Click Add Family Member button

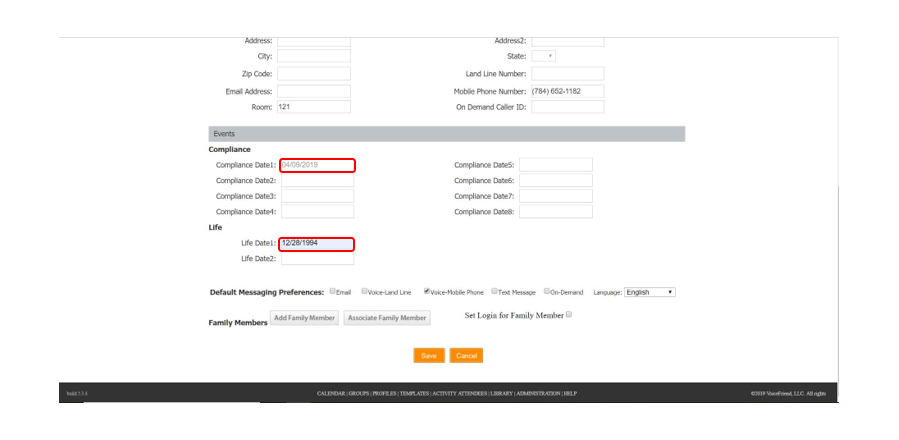(304, 318)
